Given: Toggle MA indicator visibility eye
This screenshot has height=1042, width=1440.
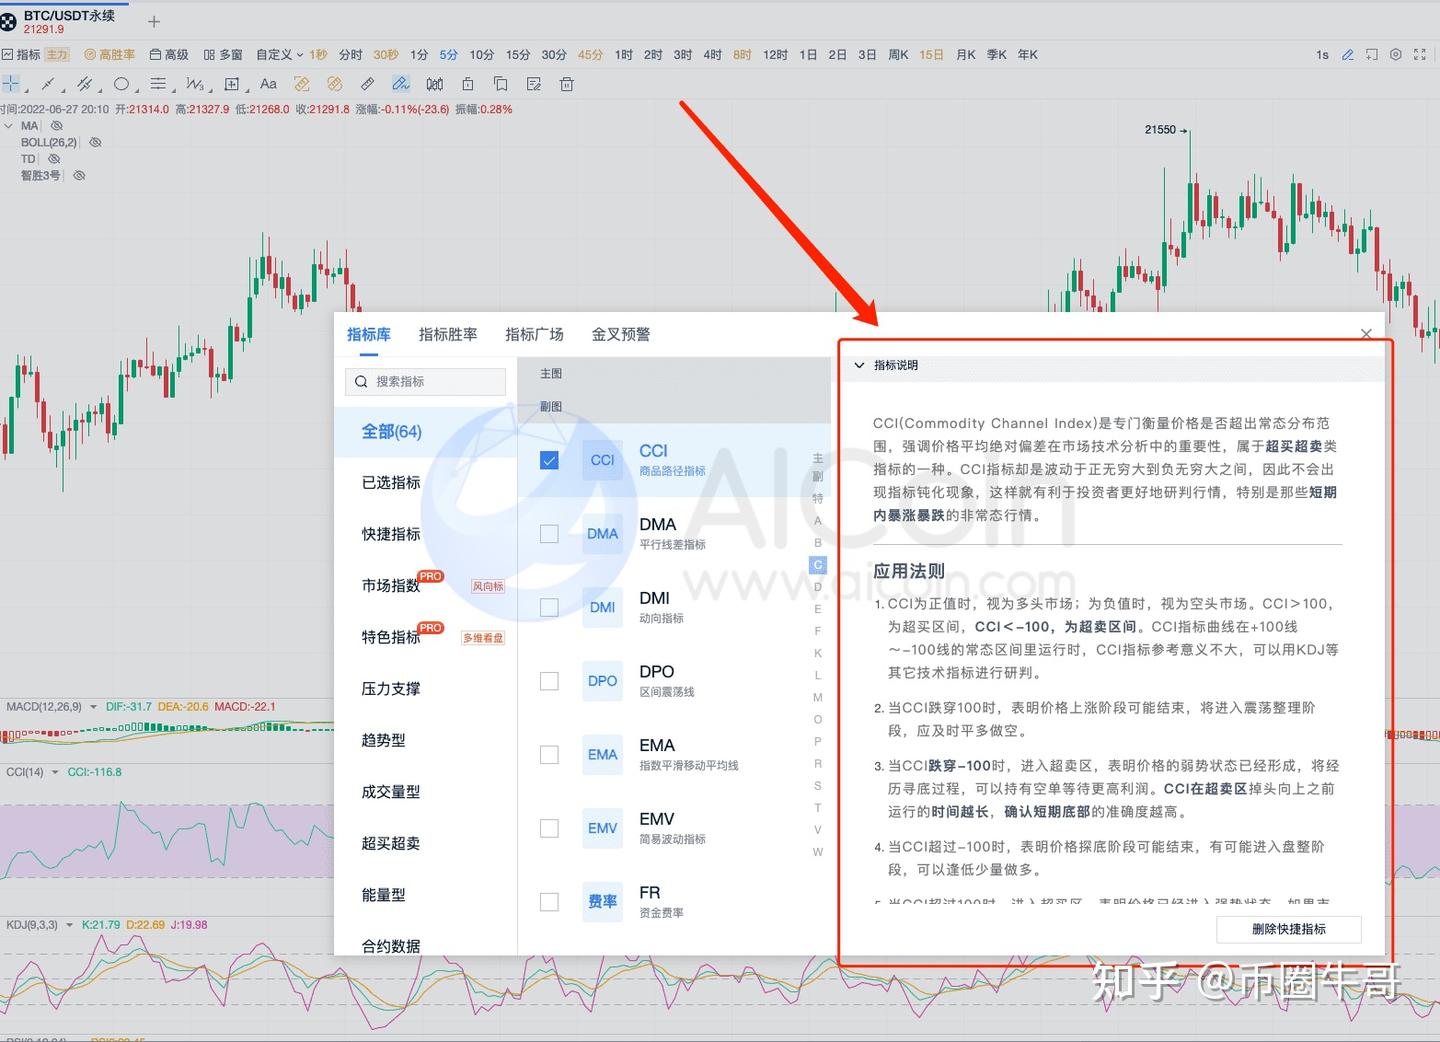Looking at the screenshot, I should [x=57, y=126].
